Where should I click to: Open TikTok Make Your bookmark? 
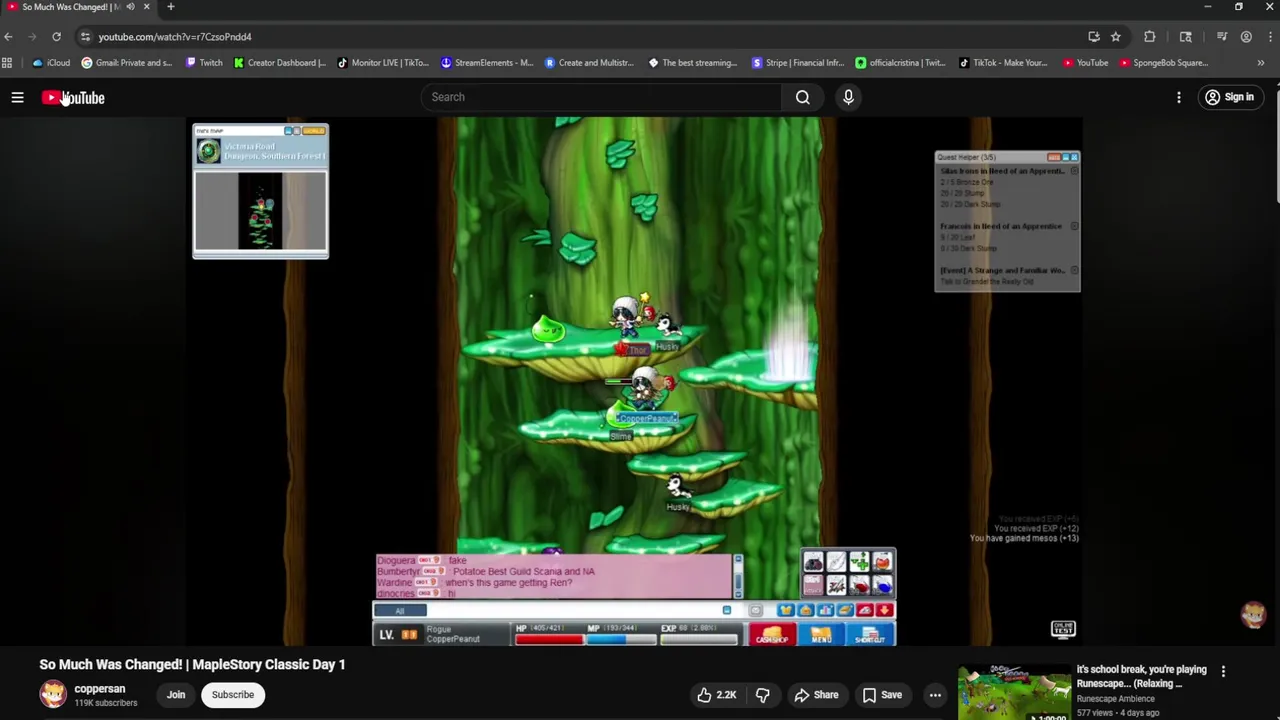(x=1004, y=63)
